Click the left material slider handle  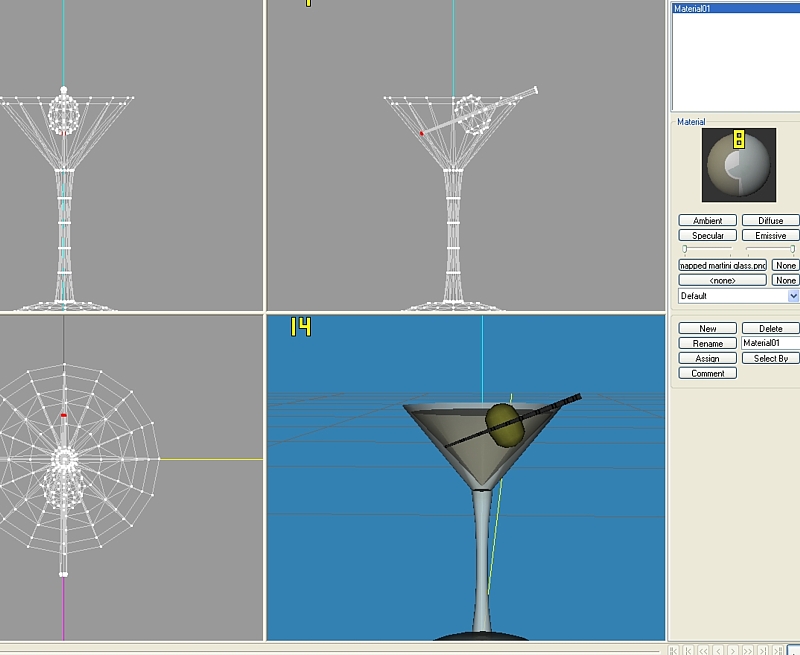(685, 249)
